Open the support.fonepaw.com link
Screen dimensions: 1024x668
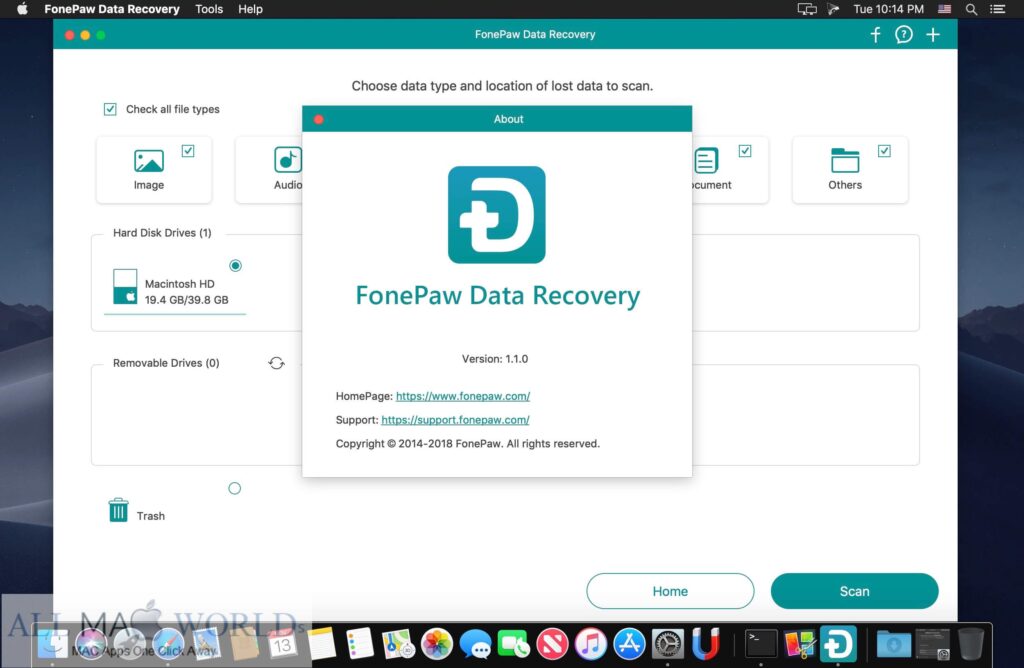[455, 420]
